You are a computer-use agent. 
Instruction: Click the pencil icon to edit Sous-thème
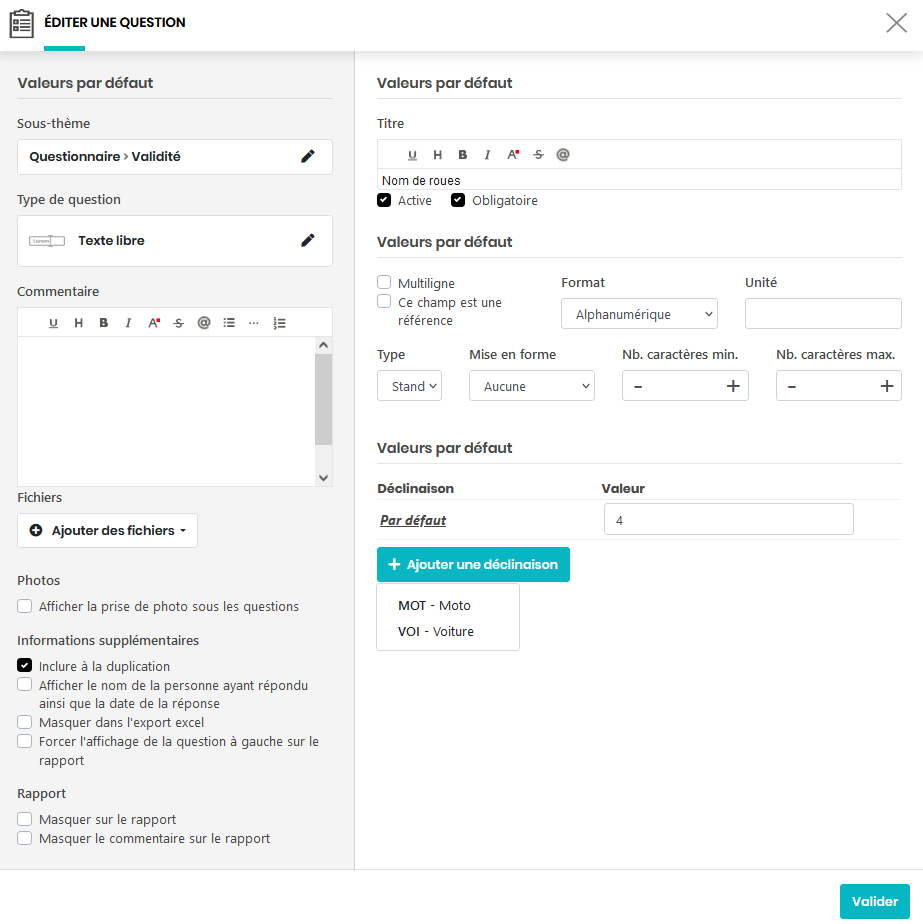click(308, 156)
